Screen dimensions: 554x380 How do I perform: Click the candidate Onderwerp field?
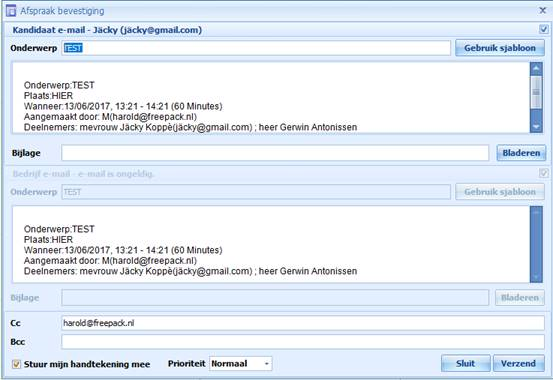click(x=256, y=48)
